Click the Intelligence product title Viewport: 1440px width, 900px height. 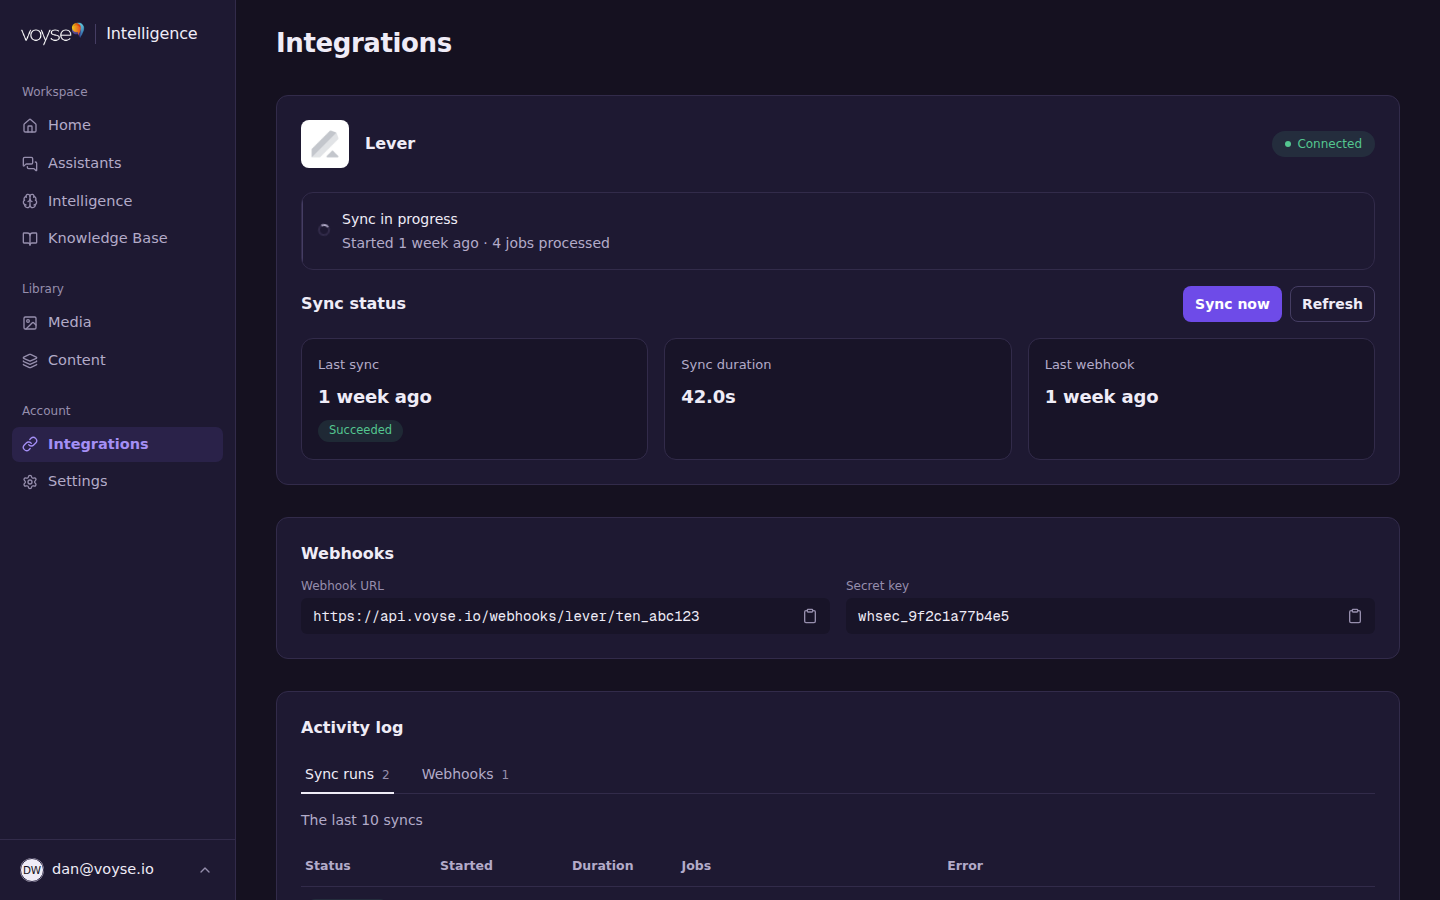[152, 34]
